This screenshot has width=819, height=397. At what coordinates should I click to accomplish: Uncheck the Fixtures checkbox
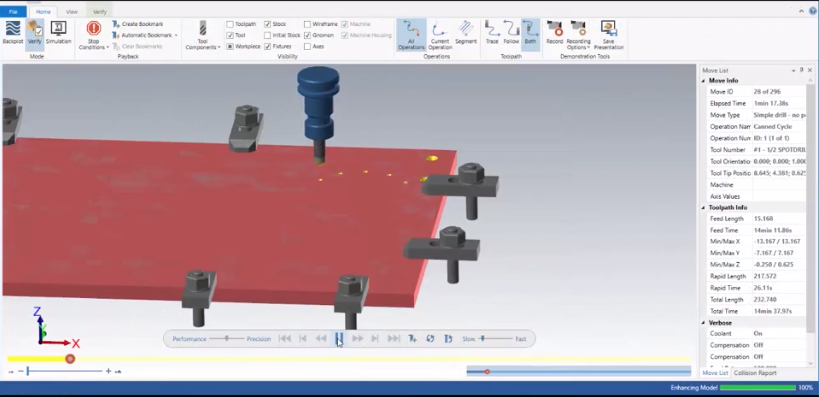pyautogui.click(x=267, y=46)
